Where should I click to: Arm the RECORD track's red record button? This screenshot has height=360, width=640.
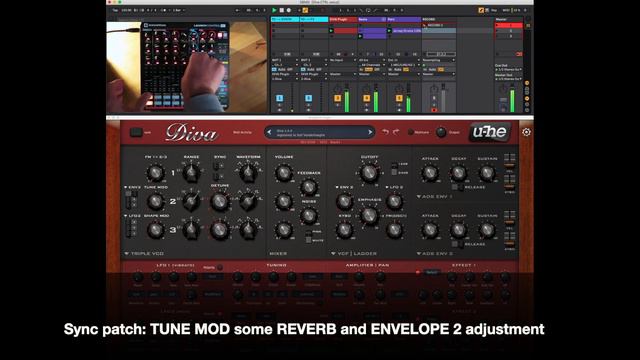click(x=434, y=110)
